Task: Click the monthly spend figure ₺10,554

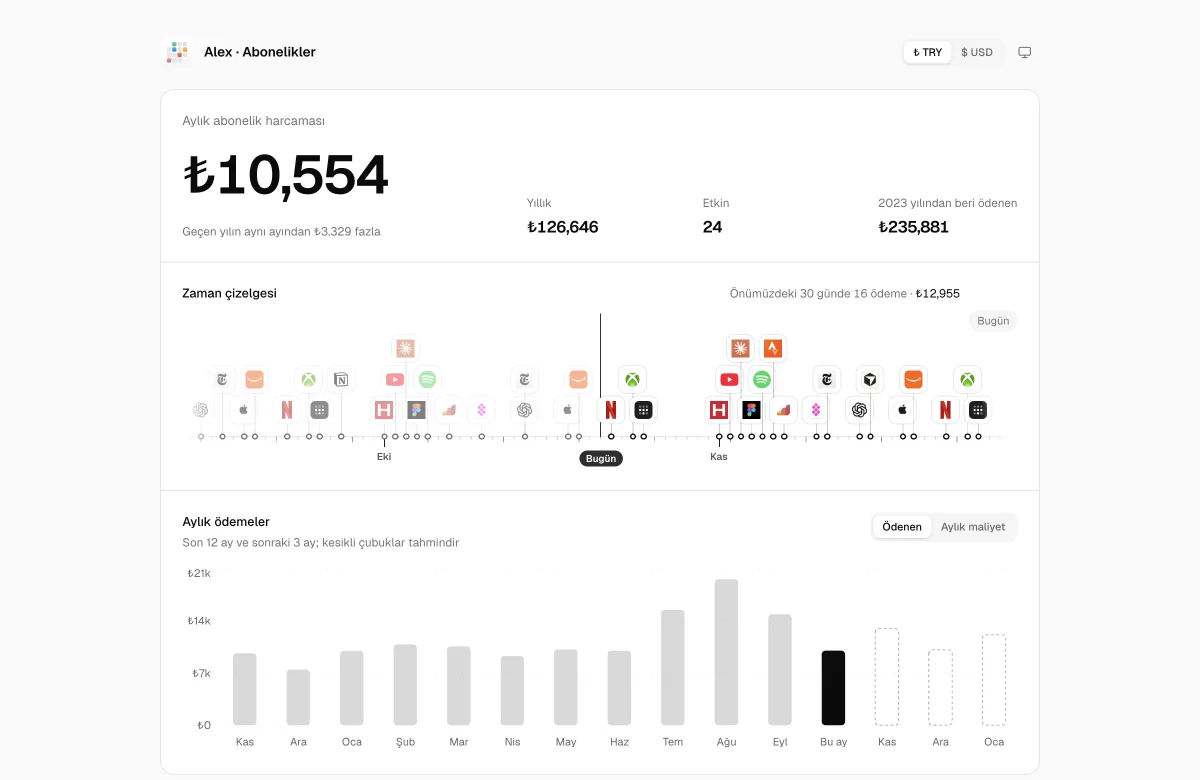Action: coord(285,175)
